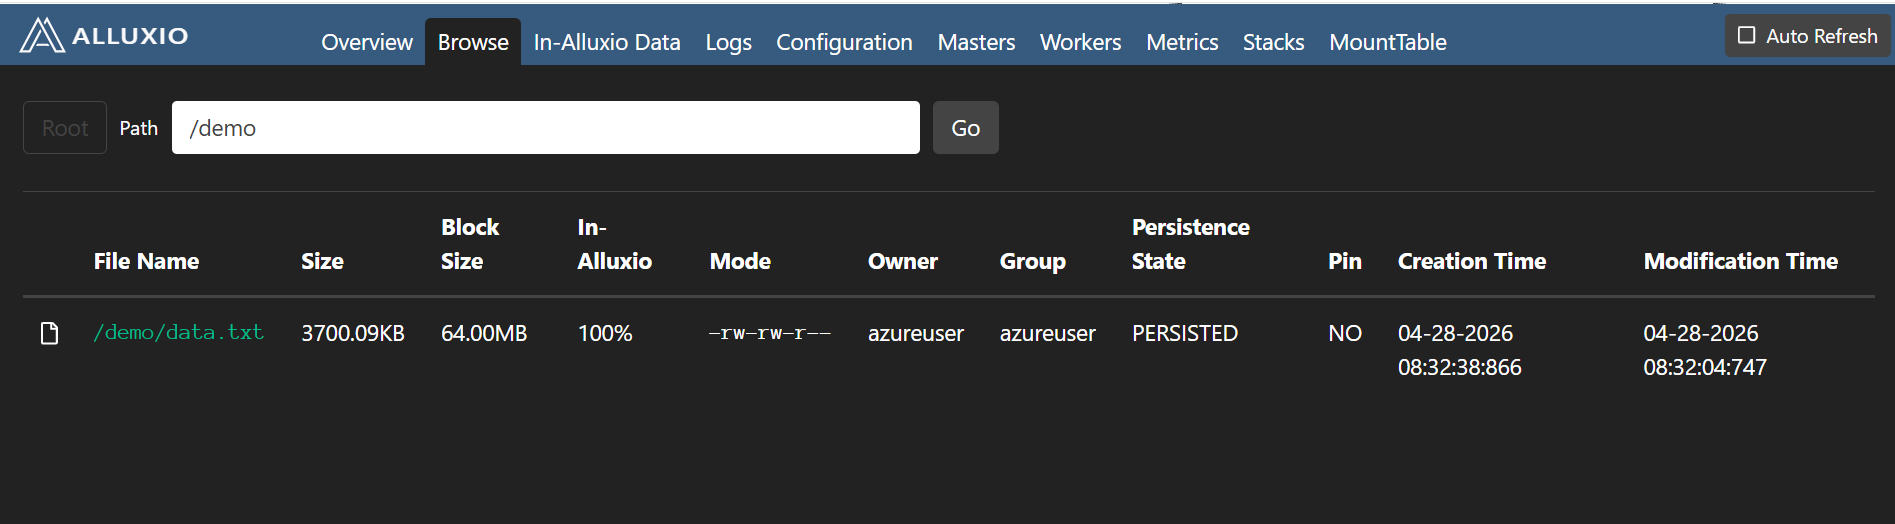Click azureuser in the Group column
The width and height of the screenshot is (1895, 524).
pos(1048,333)
